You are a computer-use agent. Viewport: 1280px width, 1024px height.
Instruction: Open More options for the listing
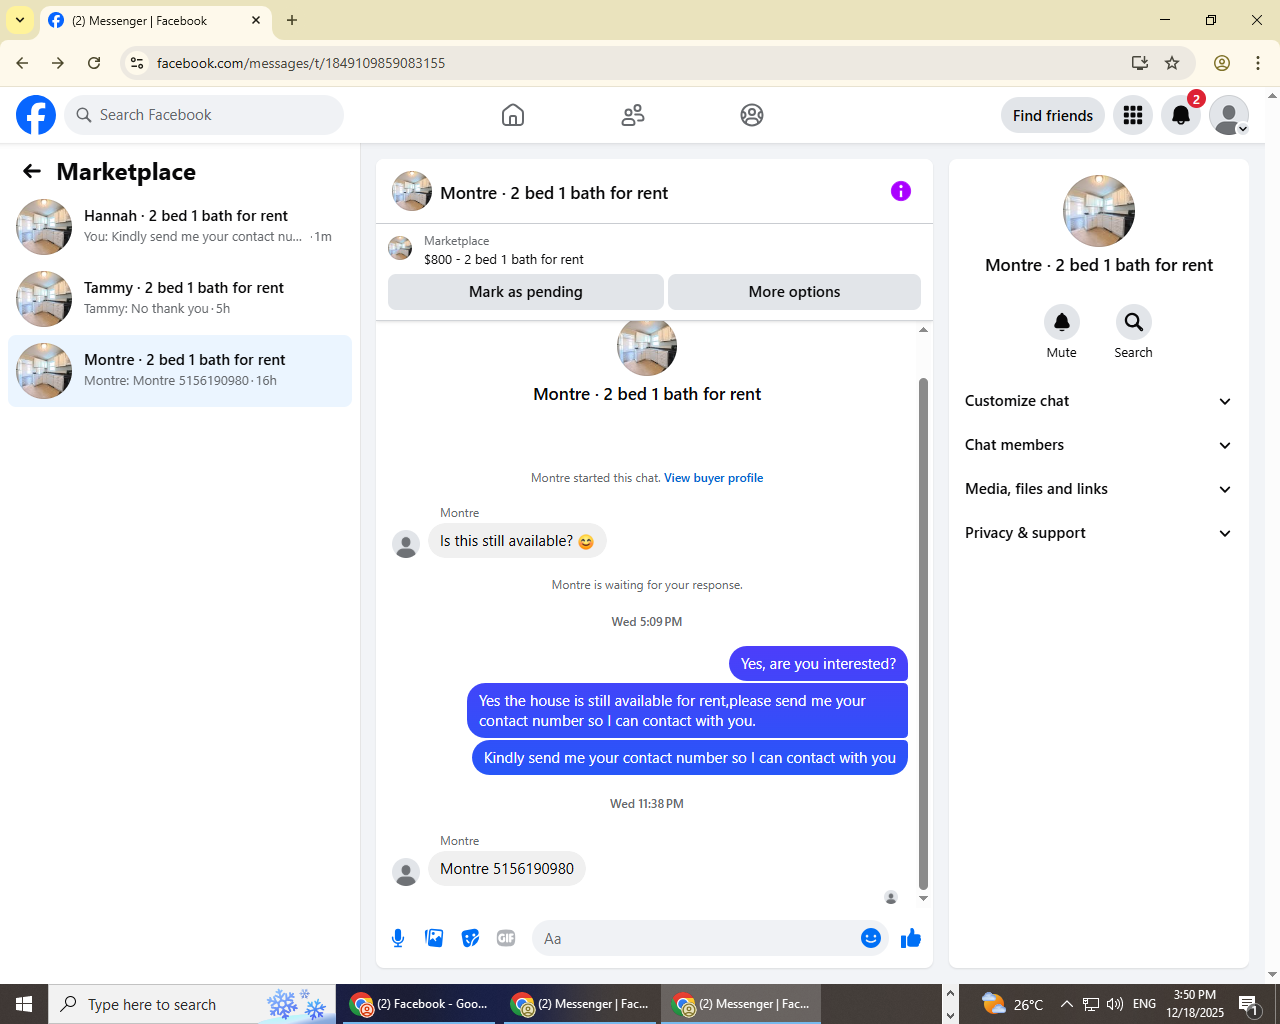(794, 292)
